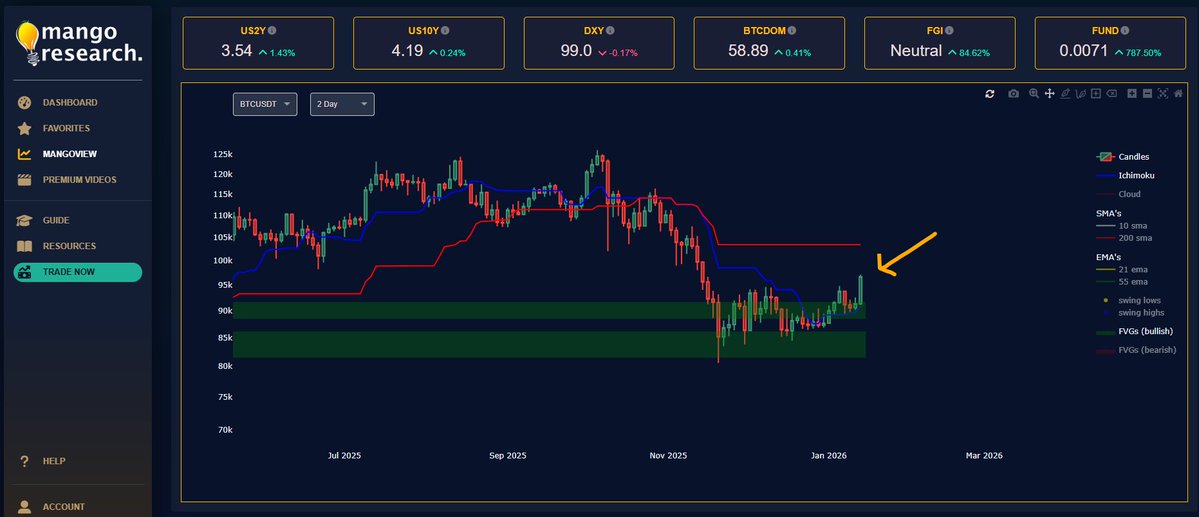Viewport: 1199px width, 517px height.
Task: Open the BTCUSDT symbol dropdown
Action: pos(265,104)
